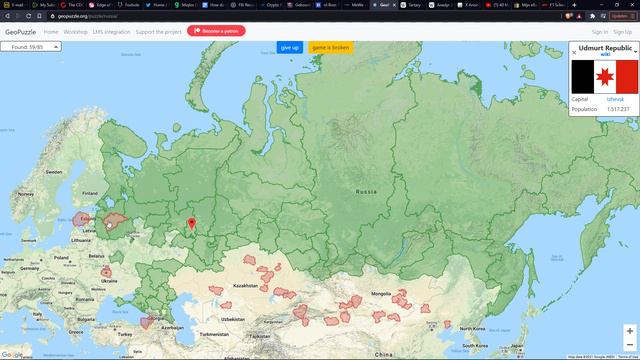640x360 pixels.
Task: Open the Home menu link
Action: coord(51,32)
